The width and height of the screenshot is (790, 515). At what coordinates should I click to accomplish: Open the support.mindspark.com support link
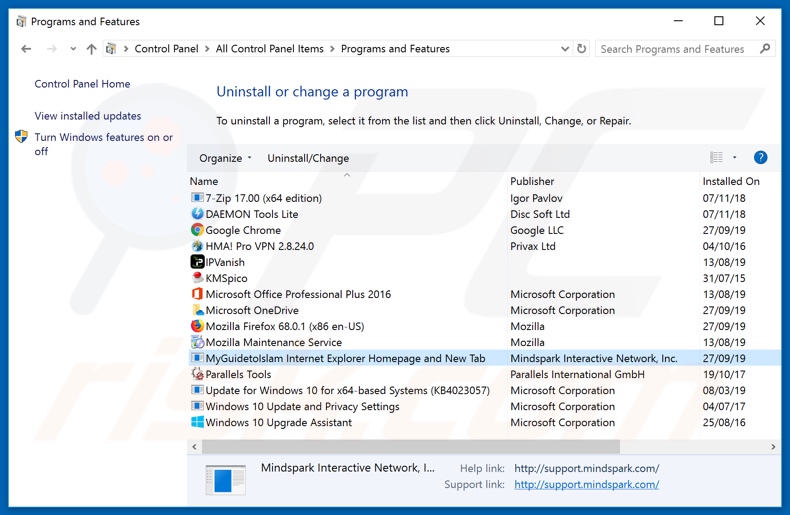586,485
